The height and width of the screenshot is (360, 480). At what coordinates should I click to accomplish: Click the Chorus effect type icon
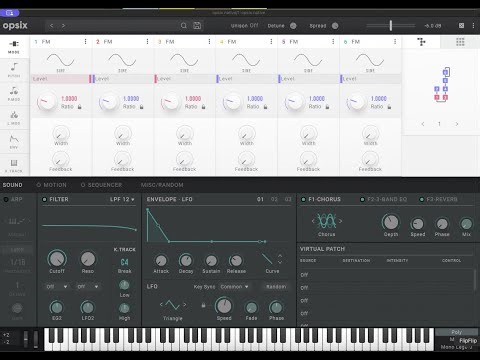(327, 221)
